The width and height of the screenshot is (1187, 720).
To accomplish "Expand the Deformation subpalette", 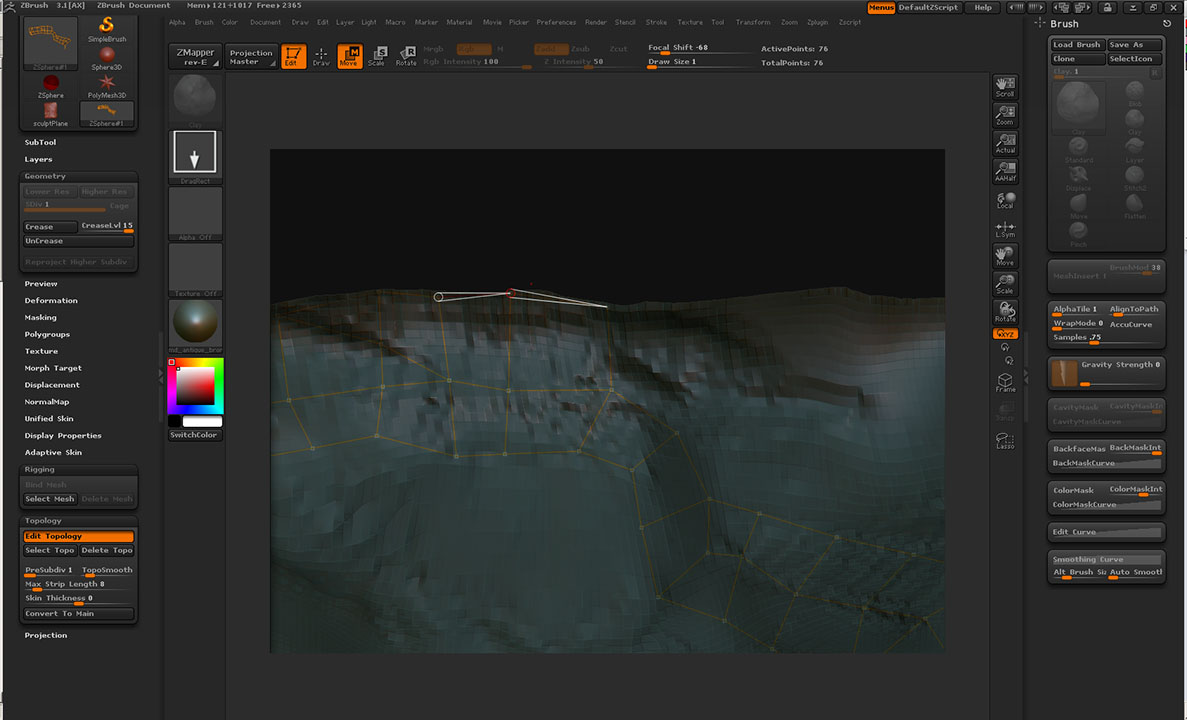I will (51, 301).
